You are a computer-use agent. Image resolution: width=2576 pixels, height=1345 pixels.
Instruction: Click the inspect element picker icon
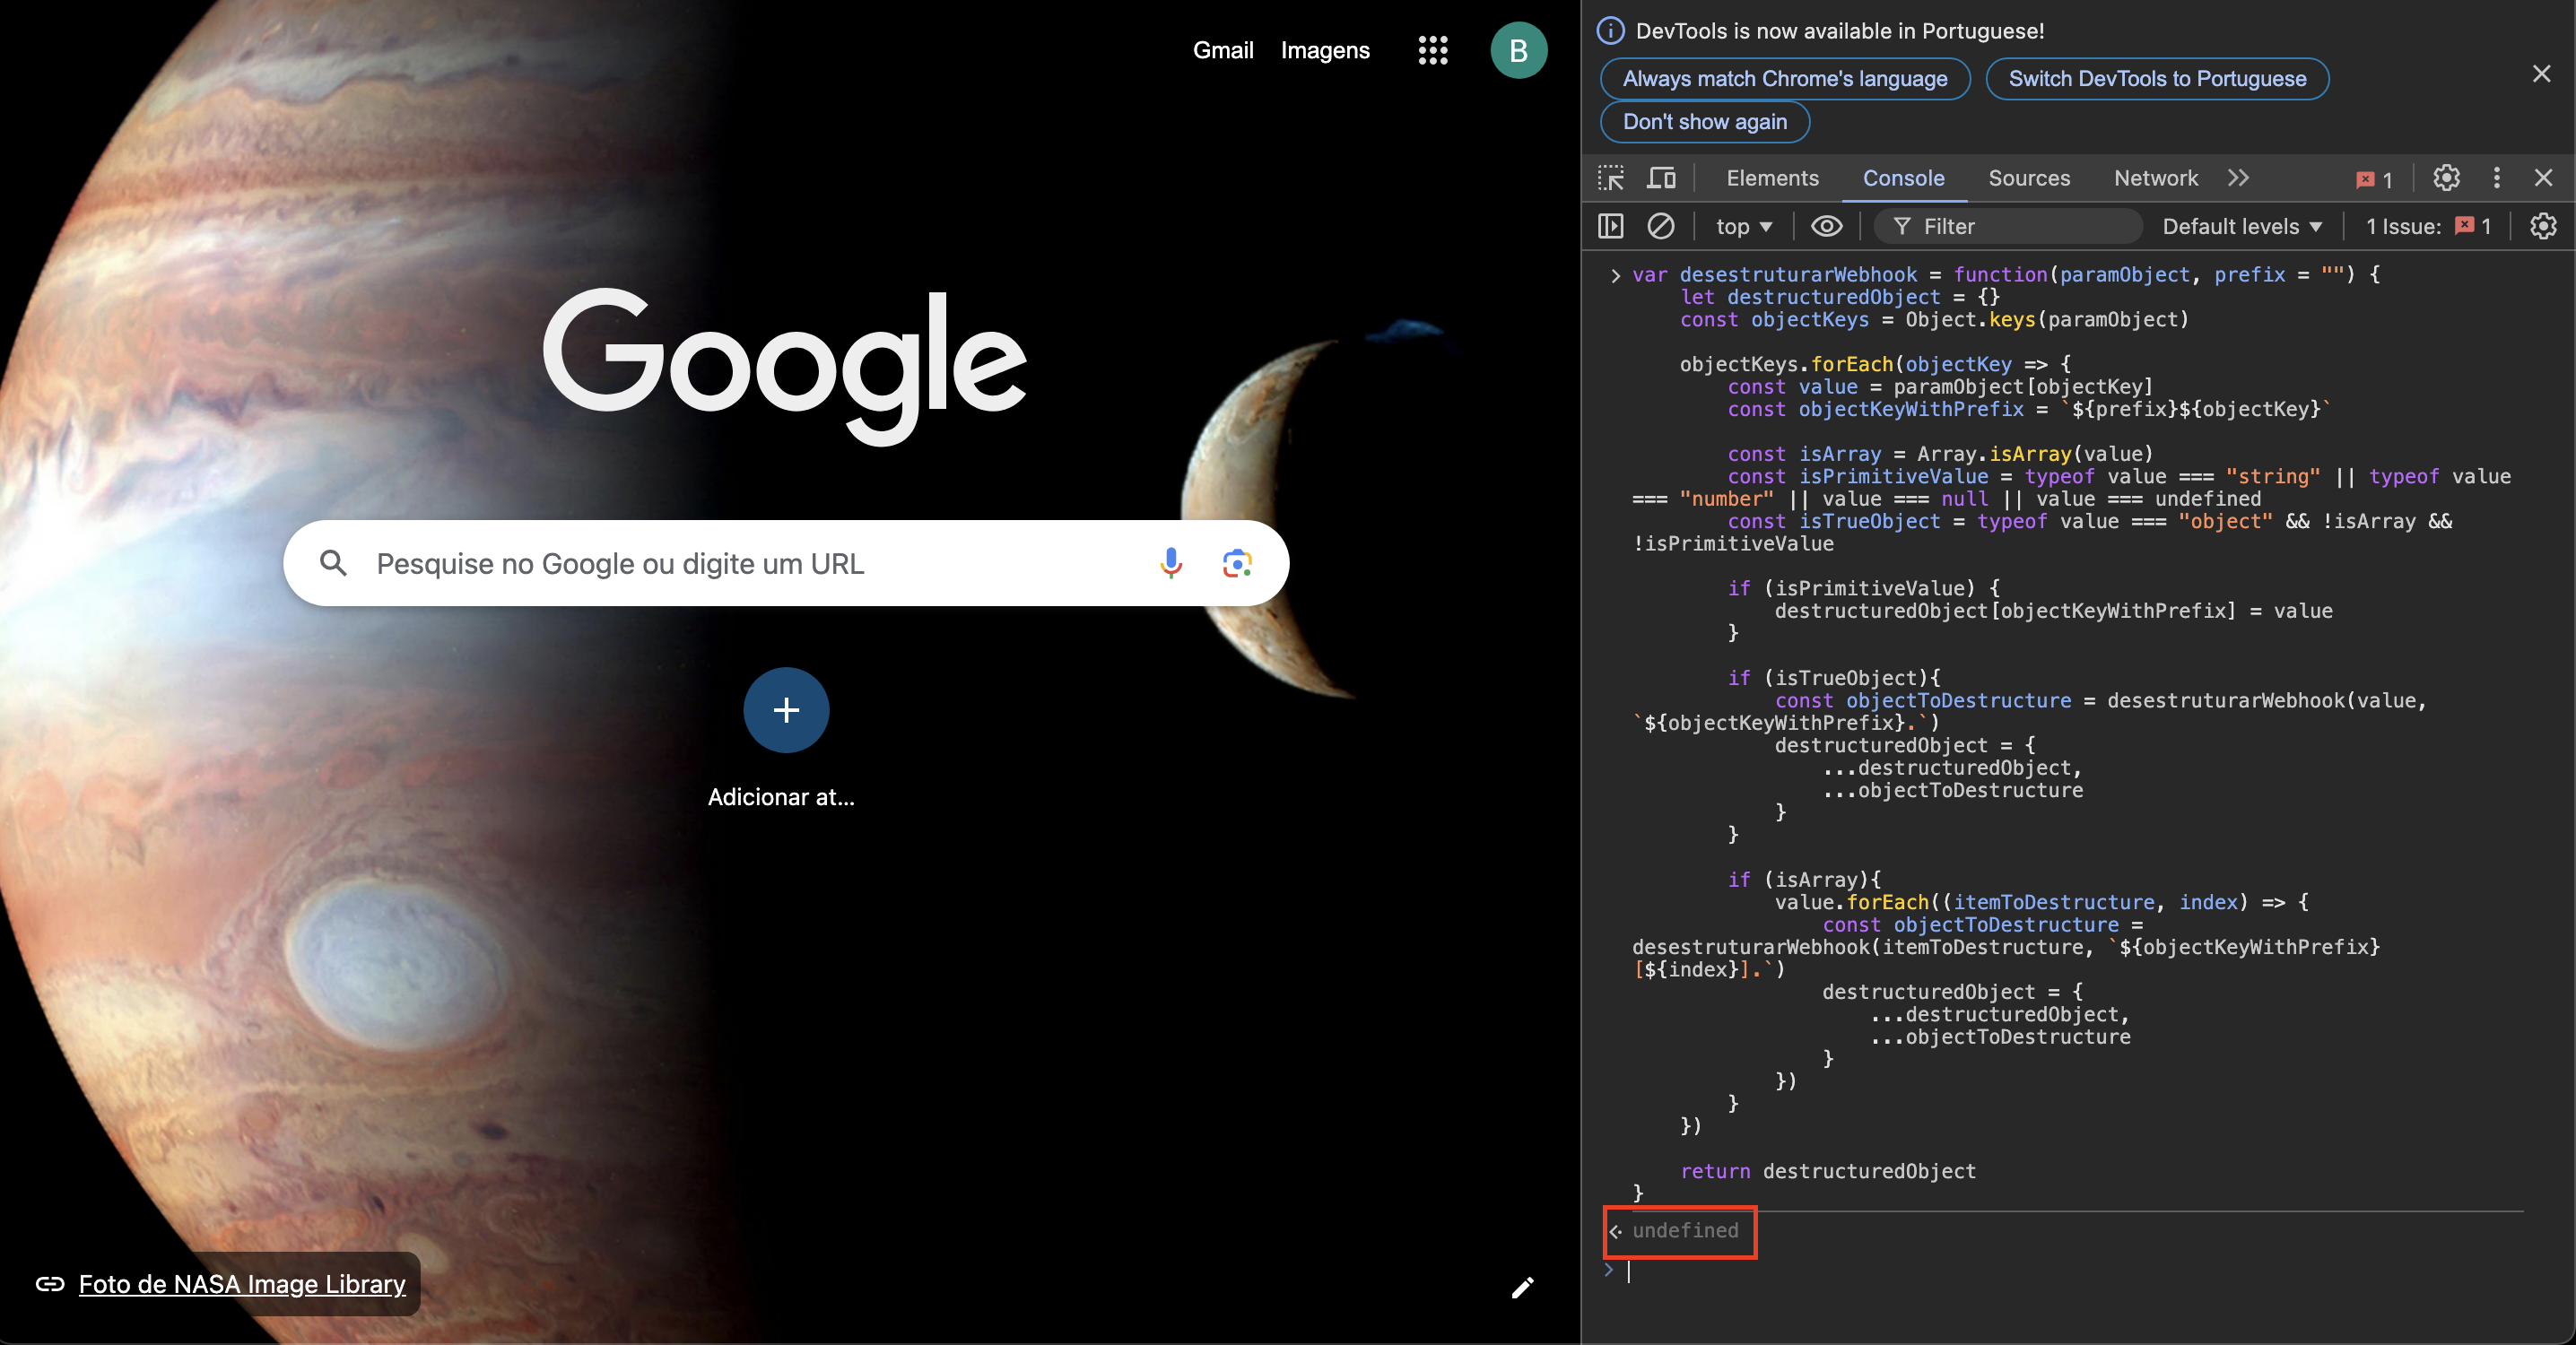[x=1611, y=178]
